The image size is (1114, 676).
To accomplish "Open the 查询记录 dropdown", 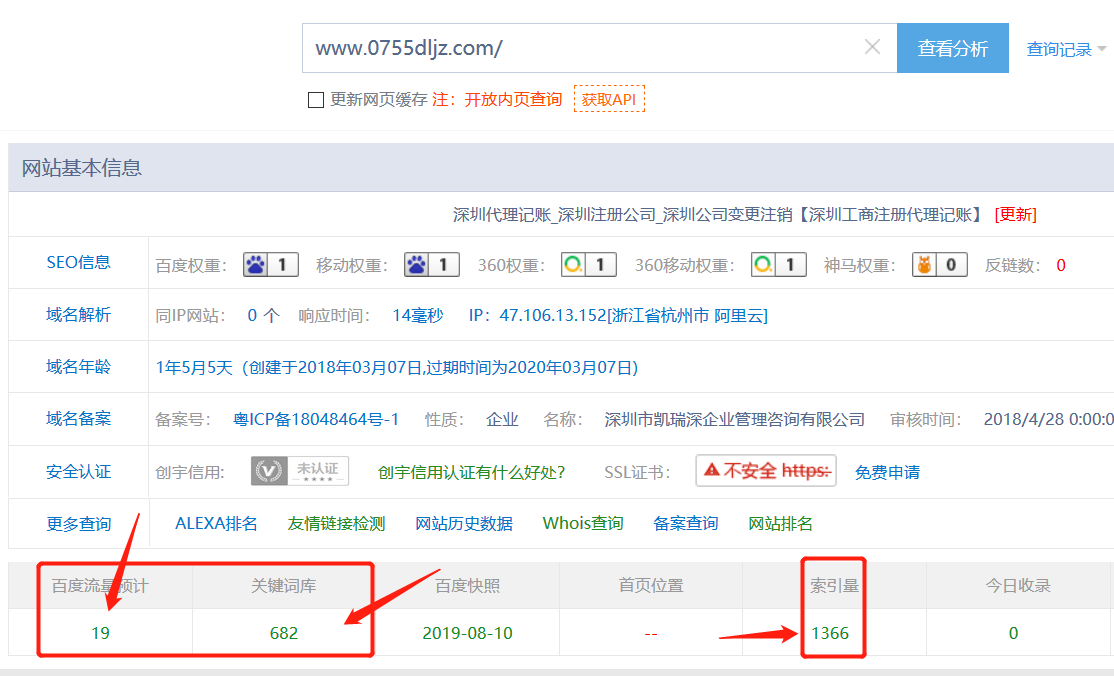I will (x=1066, y=49).
